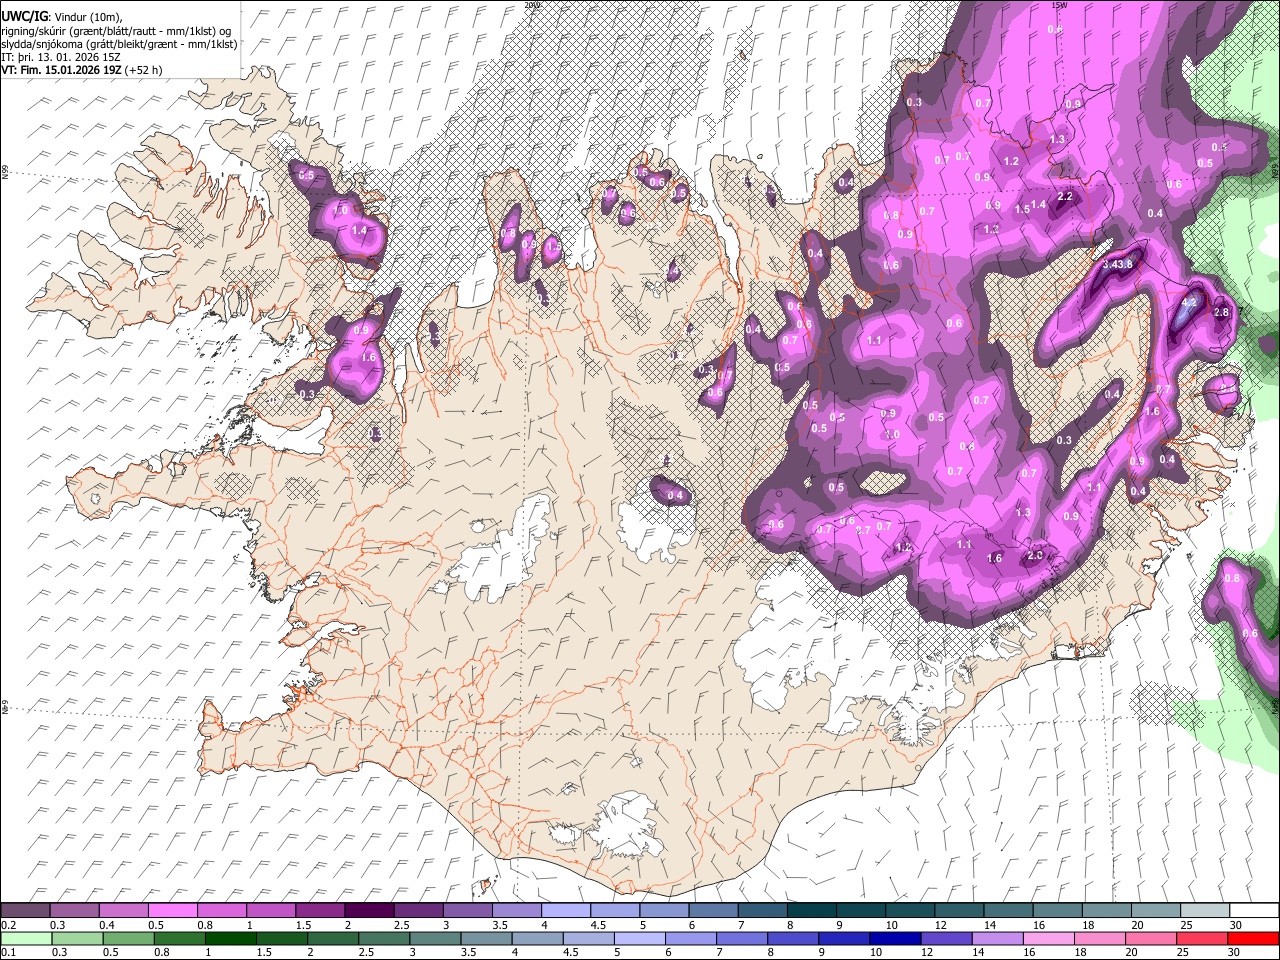
Task: Click the rain legend swatch starting at 3
Action: coord(435,938)
